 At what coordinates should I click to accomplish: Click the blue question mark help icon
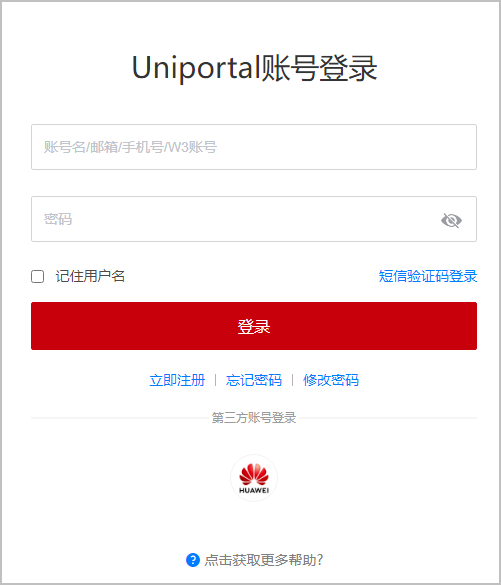[192, 560]
